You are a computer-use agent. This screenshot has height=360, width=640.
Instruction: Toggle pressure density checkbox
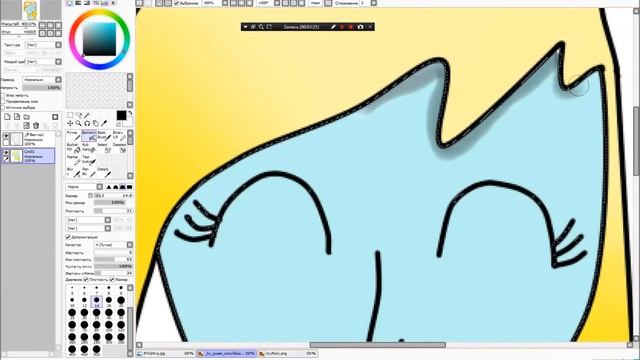pos(86,280)
